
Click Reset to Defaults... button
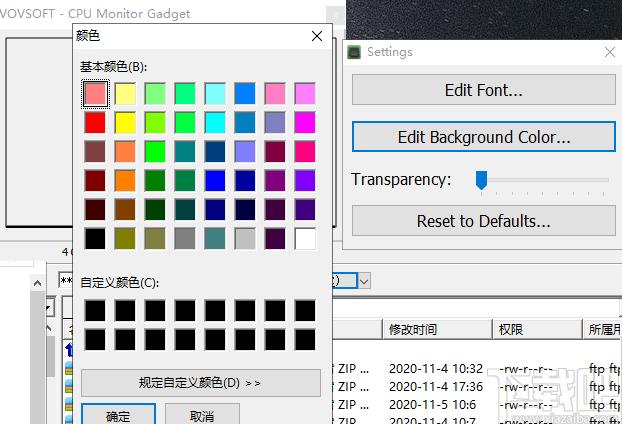(x=484, y=221)
